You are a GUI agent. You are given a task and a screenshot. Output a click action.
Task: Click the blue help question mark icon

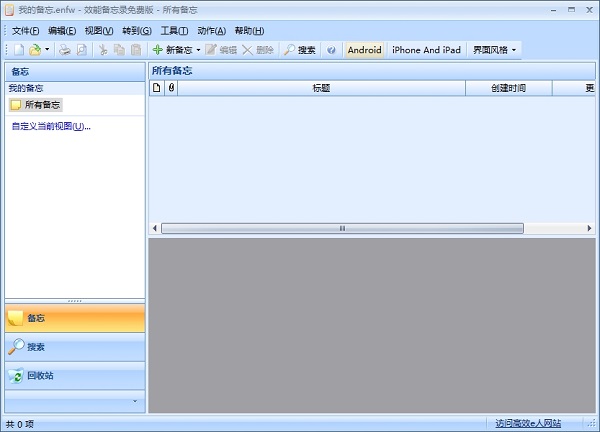331,49
